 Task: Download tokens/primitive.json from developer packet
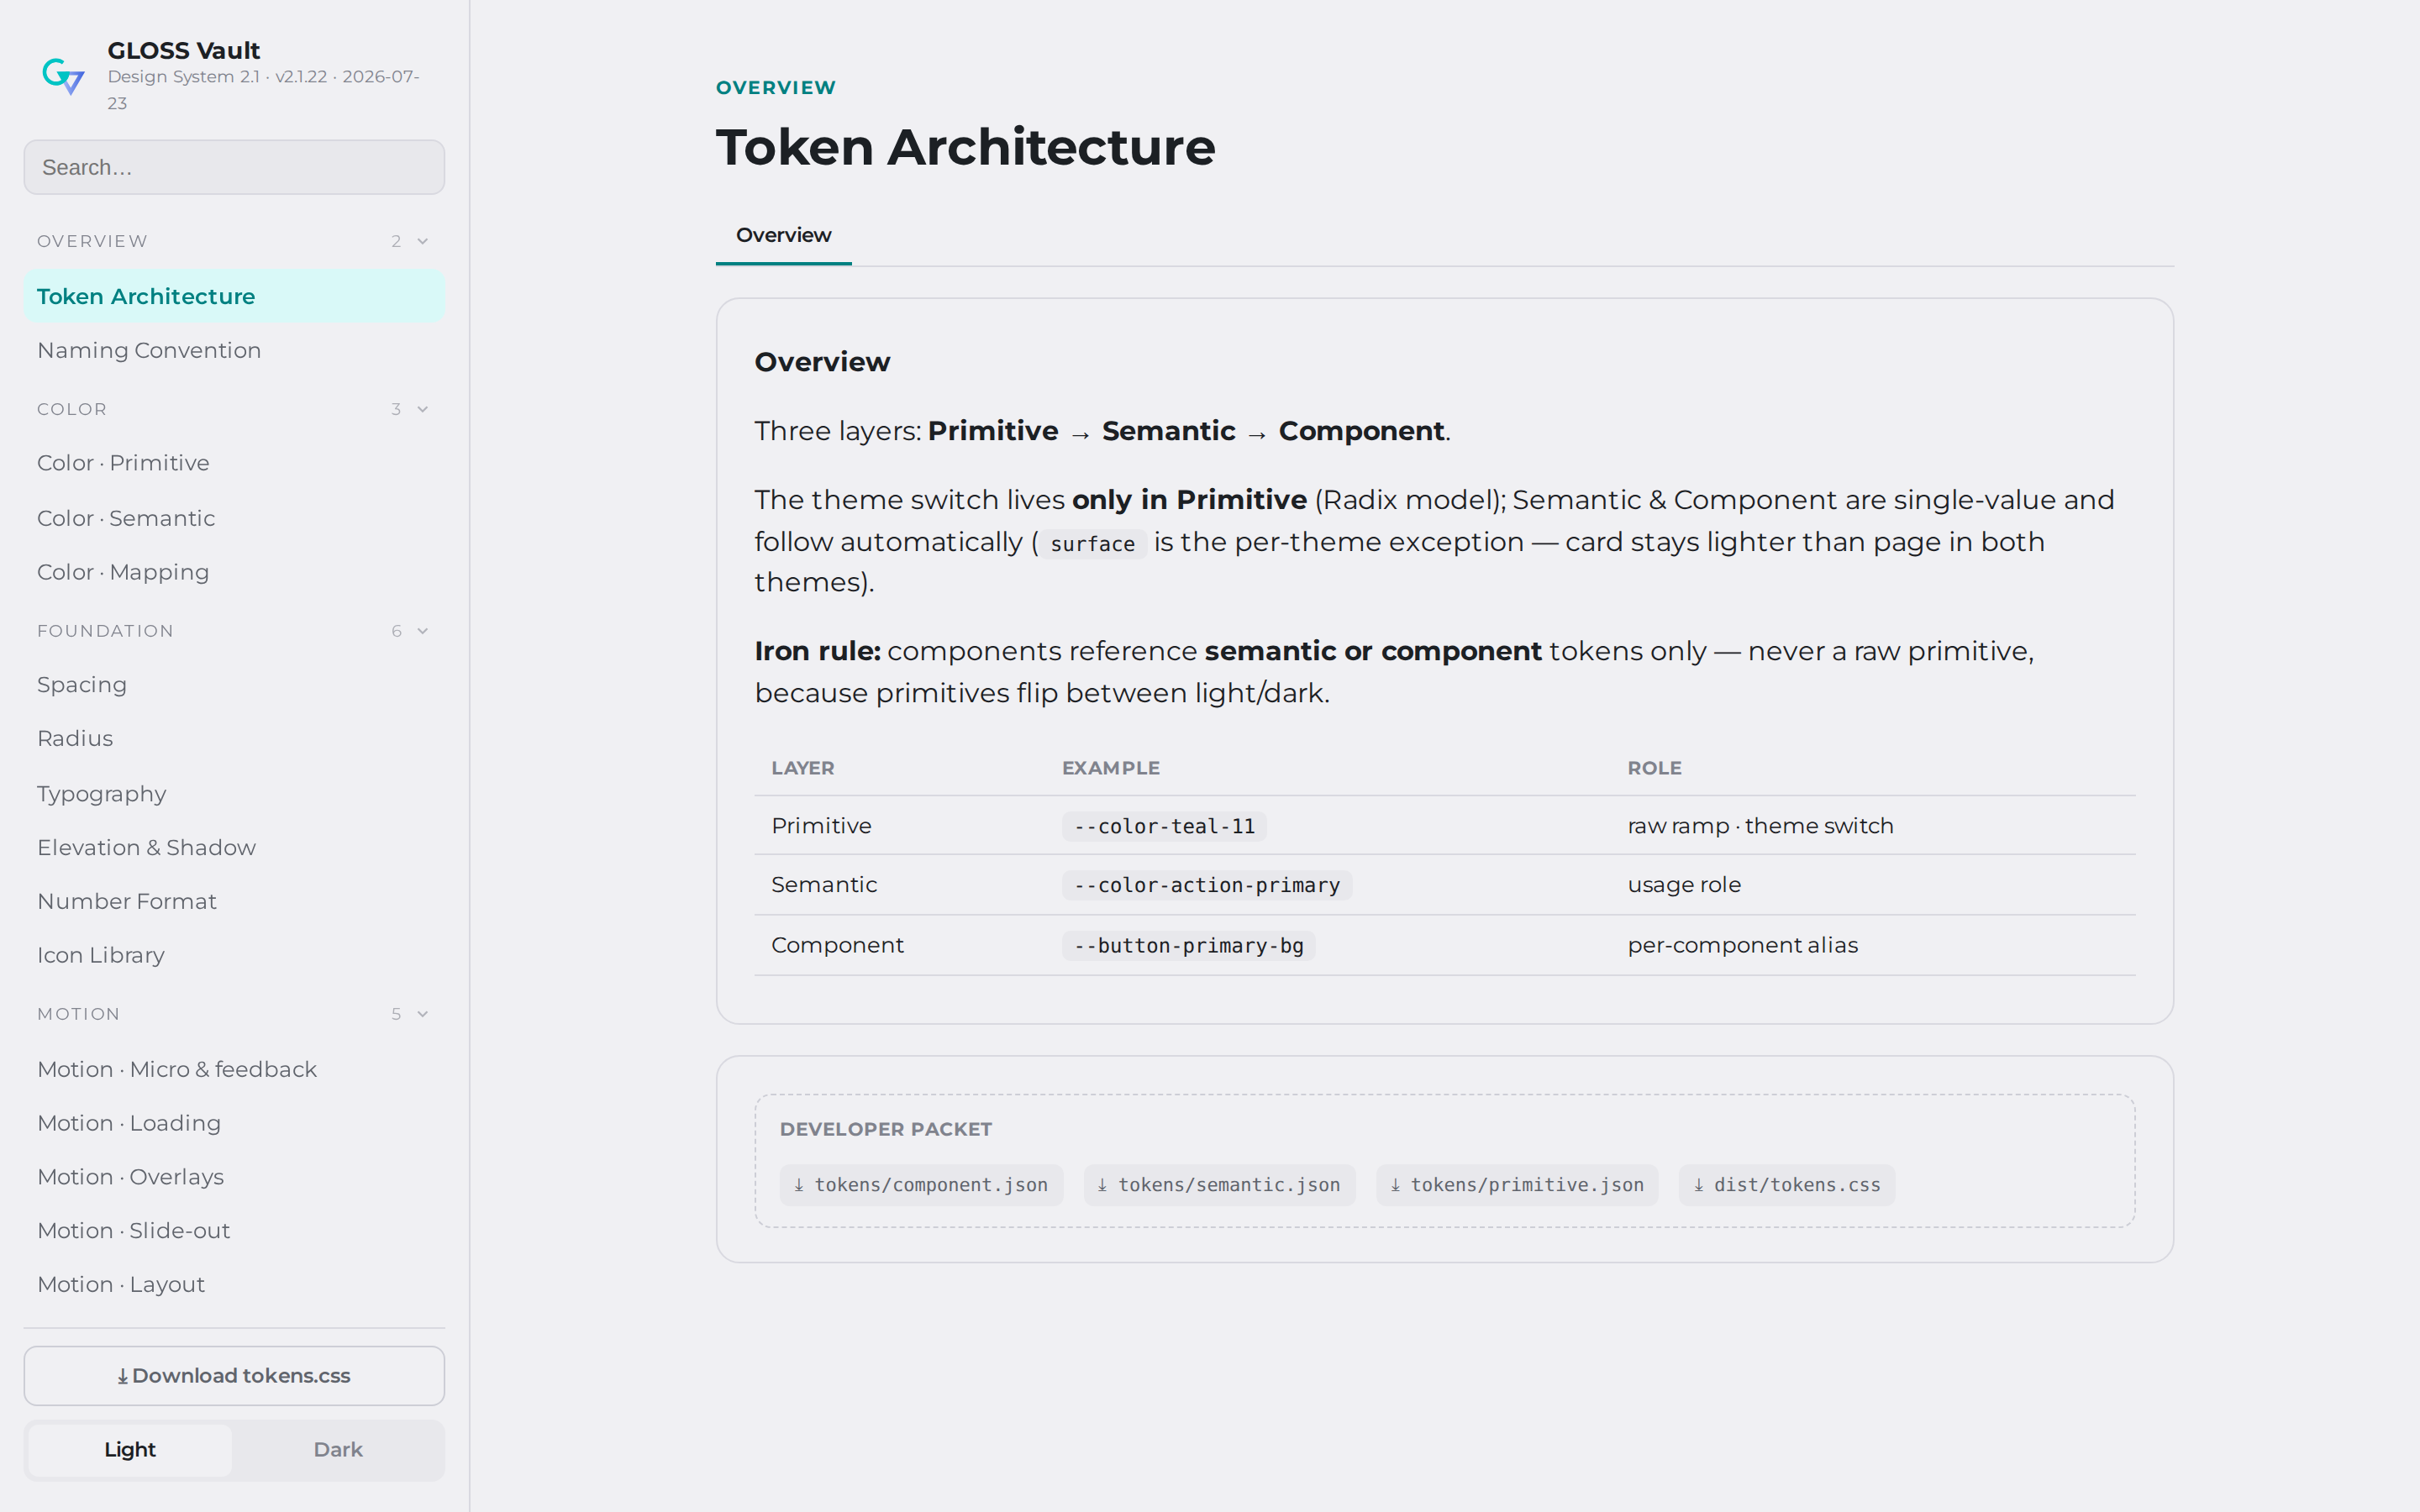[1517, 1185]
